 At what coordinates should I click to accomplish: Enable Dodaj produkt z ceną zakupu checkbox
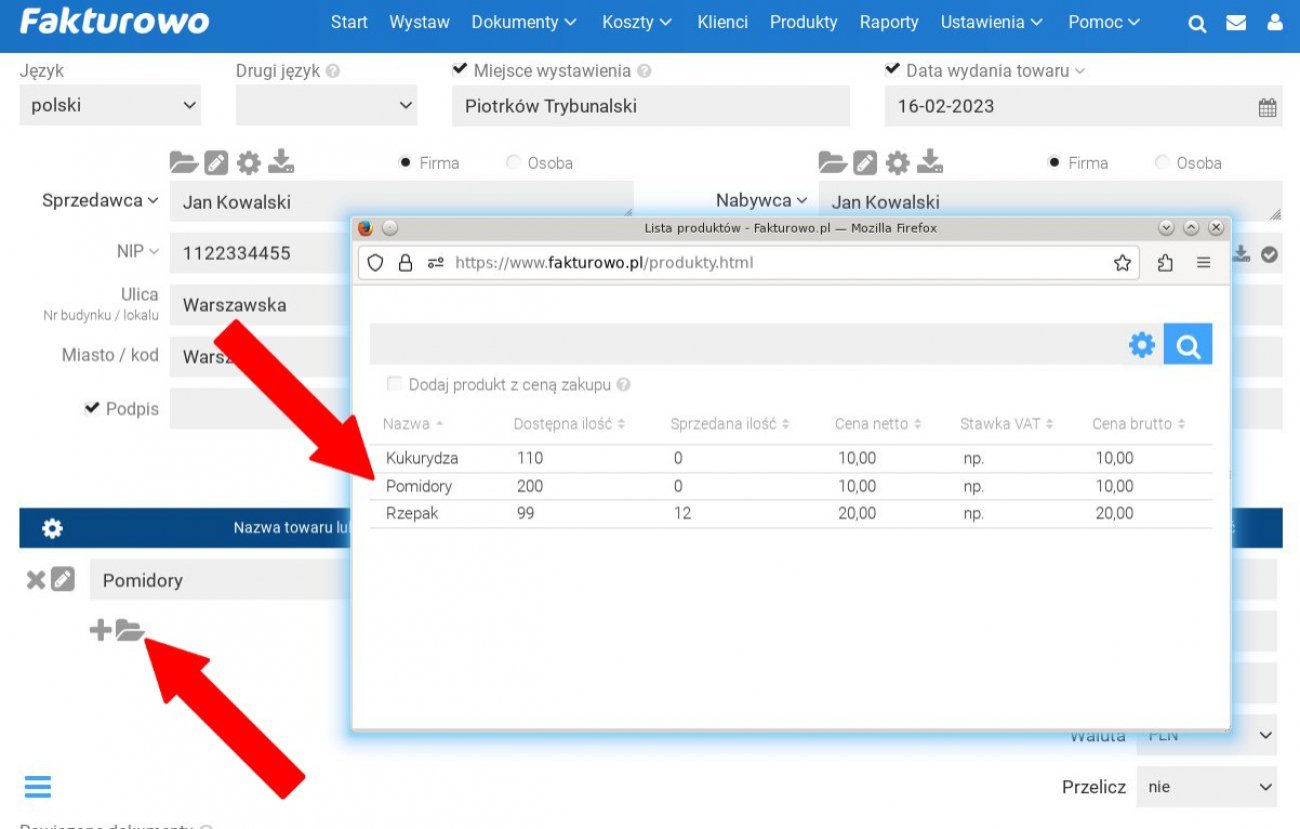click(x=394, y=384)
